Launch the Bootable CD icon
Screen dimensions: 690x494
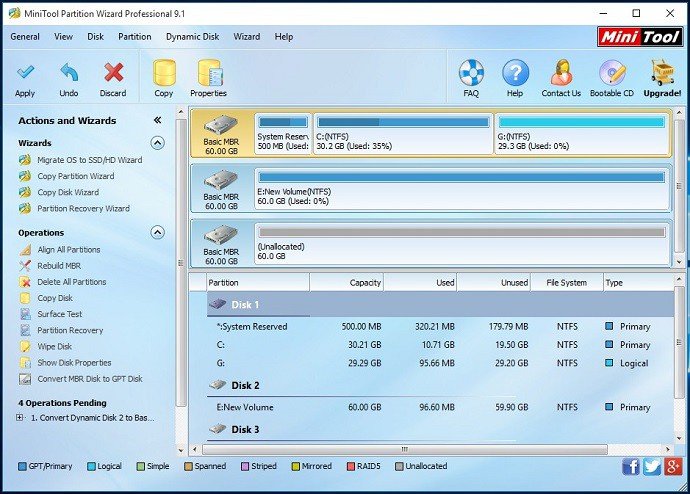tap(612, 73)
